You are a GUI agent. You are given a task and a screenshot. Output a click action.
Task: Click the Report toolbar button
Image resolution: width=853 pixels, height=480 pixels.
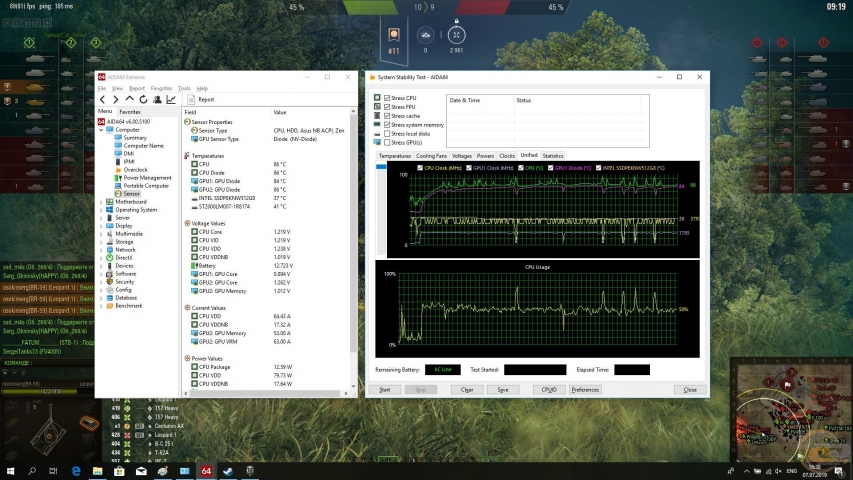point(201,100)
